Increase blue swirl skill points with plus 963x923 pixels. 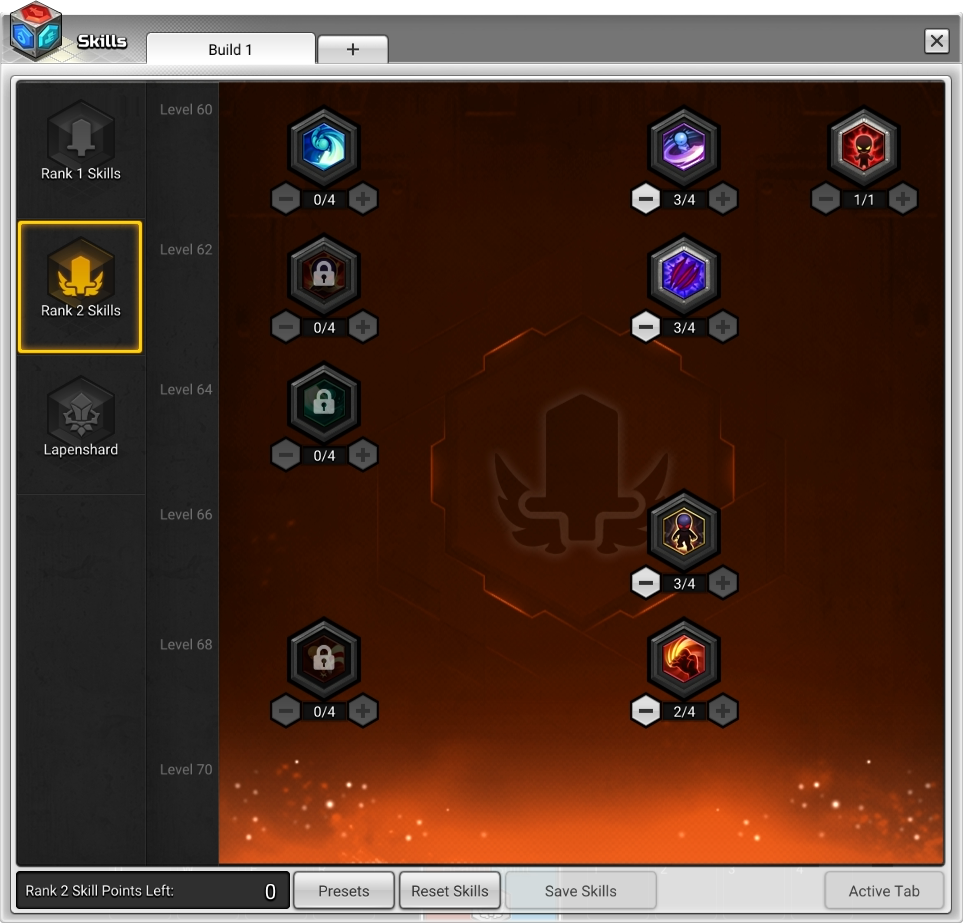[x=363, y=199]
